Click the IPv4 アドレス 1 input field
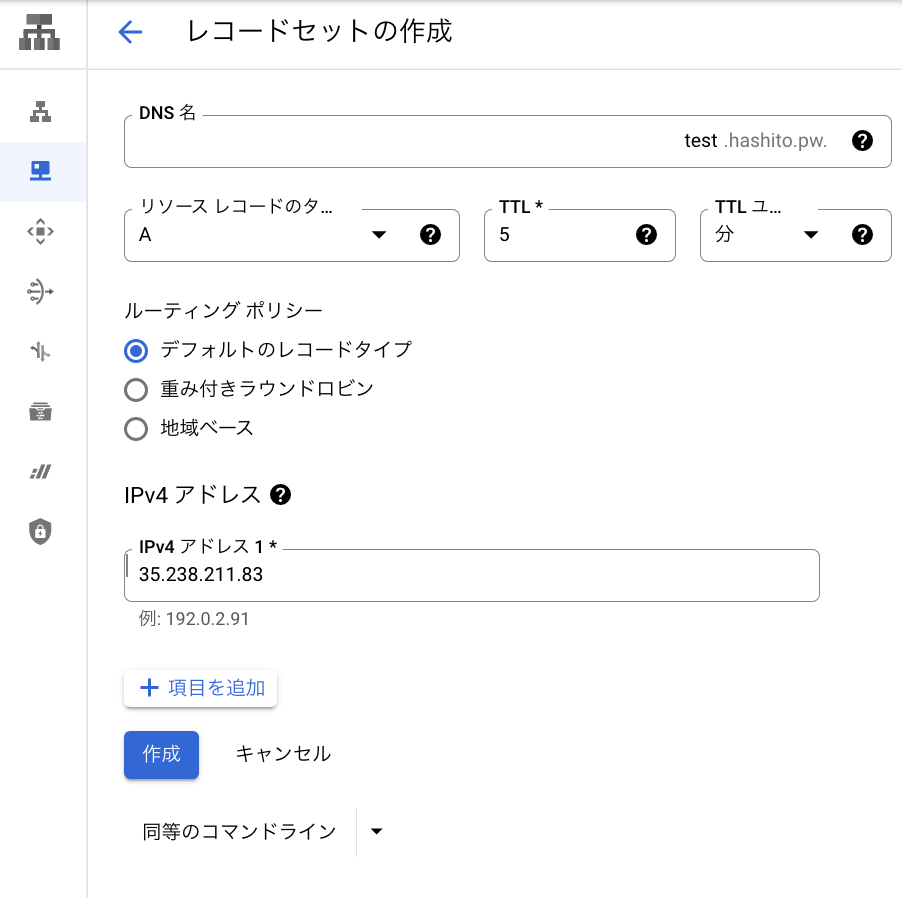This screenshot has width=902, height=898. click(x=471, y=576)
